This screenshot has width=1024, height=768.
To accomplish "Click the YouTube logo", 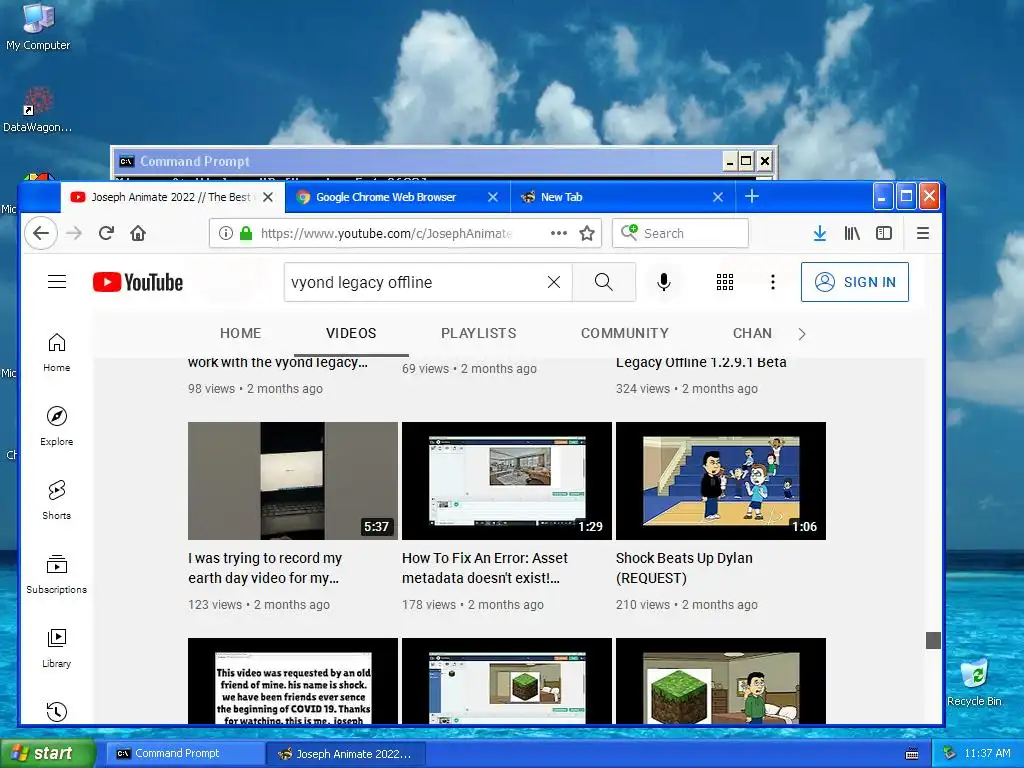I will click(x=138, y=282).
